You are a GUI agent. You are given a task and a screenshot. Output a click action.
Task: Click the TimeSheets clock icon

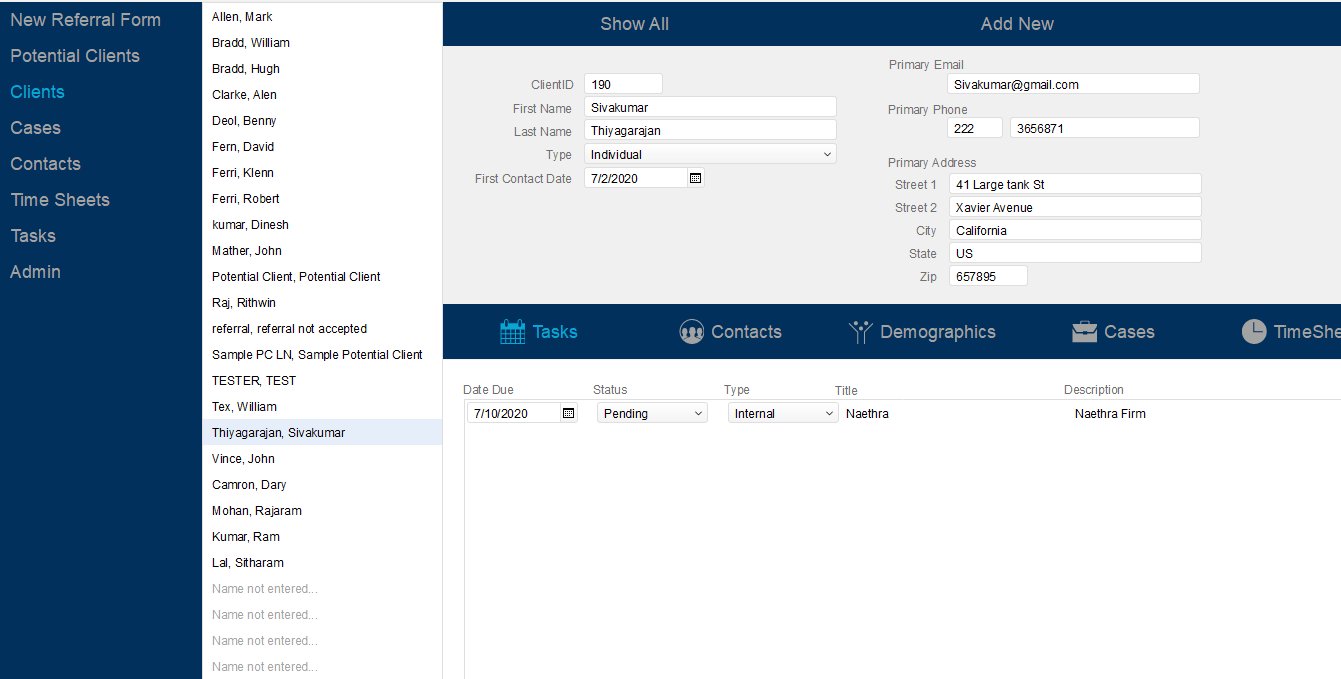coord(1254,332)
